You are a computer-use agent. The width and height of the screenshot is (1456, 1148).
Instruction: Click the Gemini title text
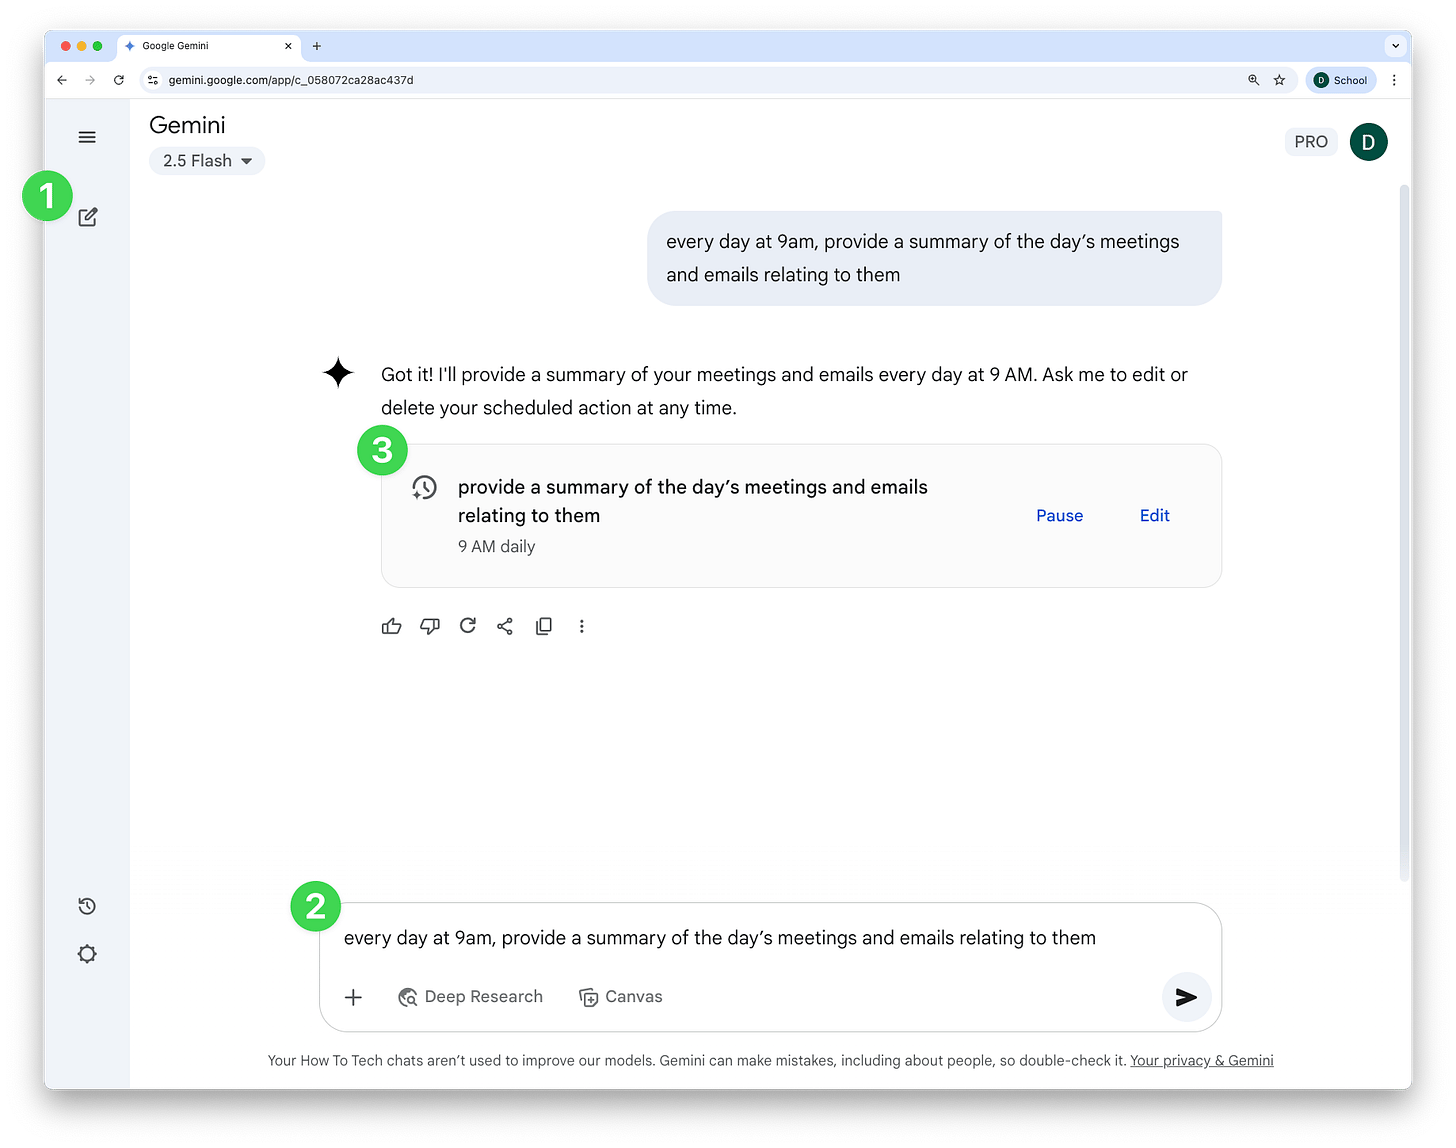[187, 125]
